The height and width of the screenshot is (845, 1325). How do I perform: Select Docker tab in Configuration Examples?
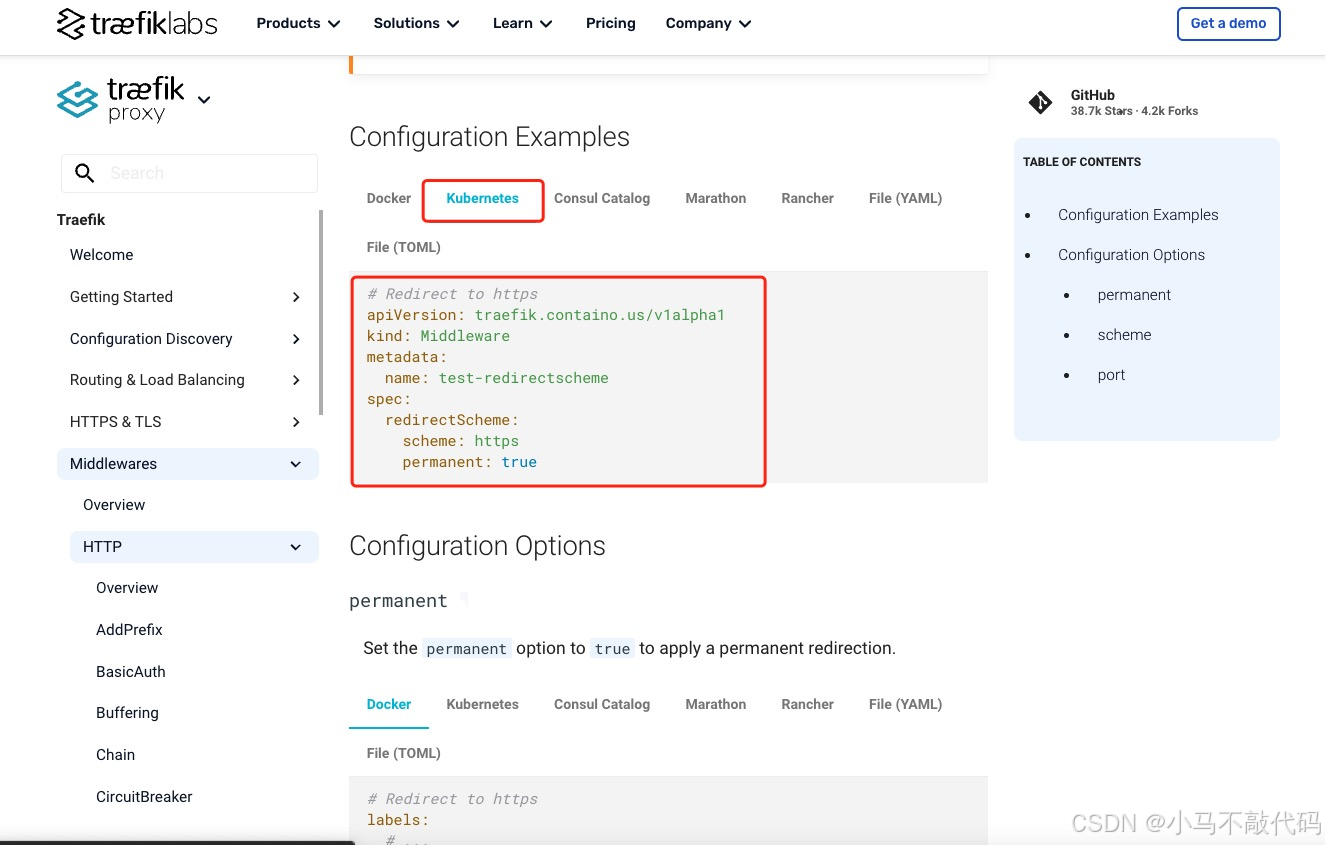coord(389,198)
